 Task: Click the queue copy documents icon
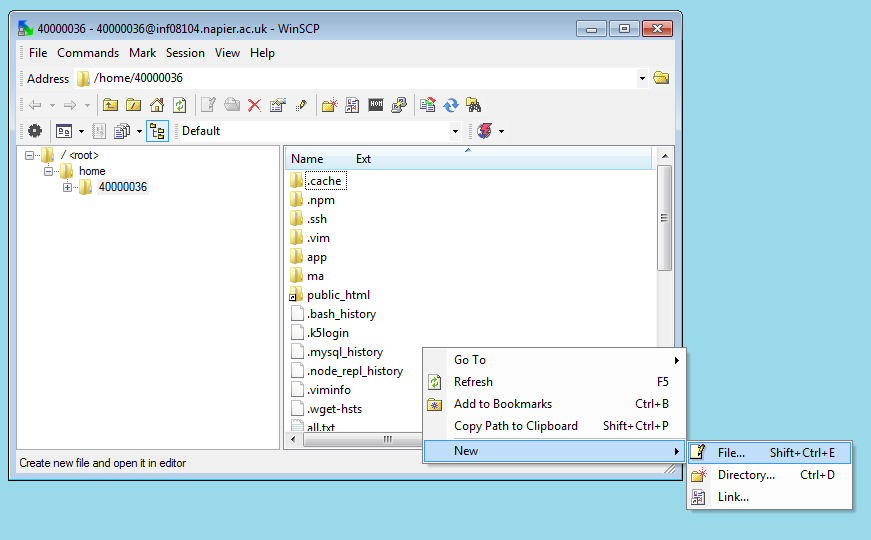coord(122,131)
